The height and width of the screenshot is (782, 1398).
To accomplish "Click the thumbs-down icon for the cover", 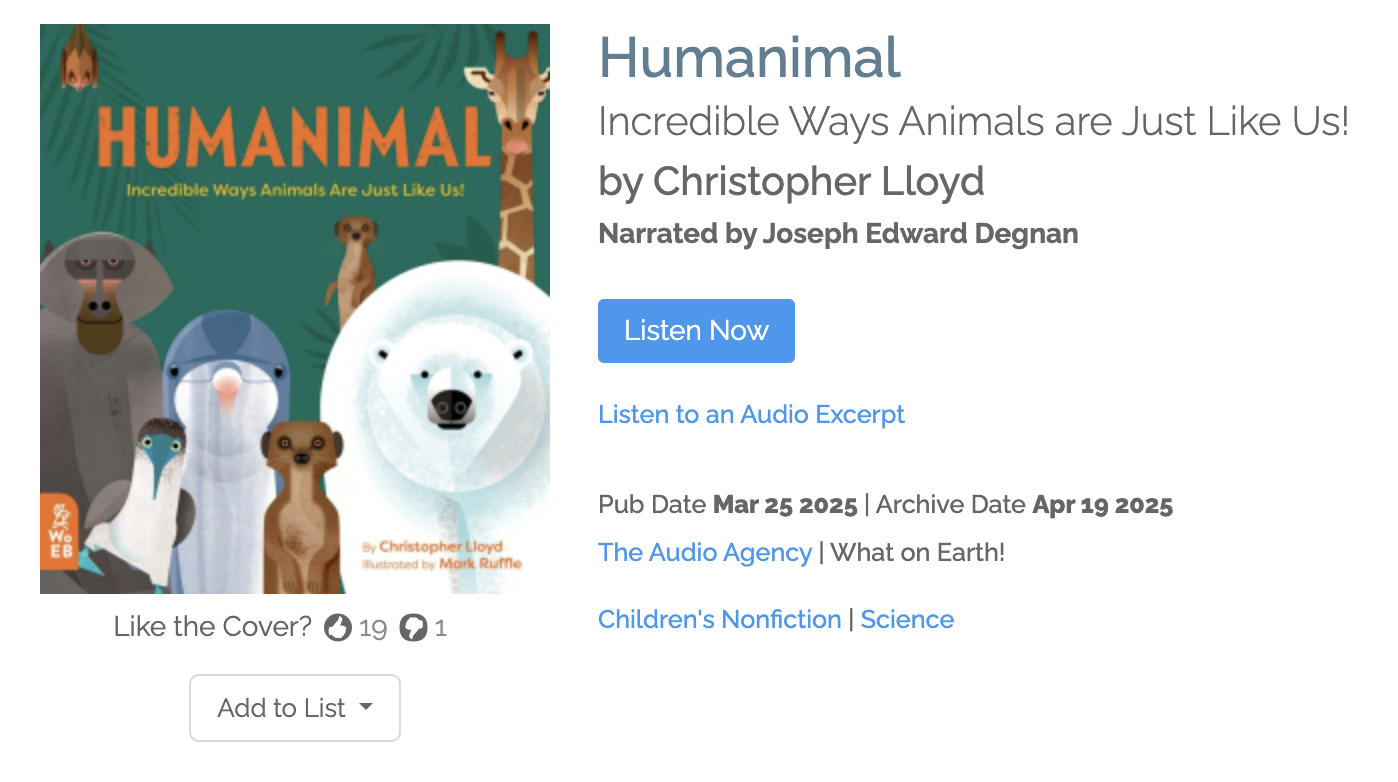I will tap(413, 628).
